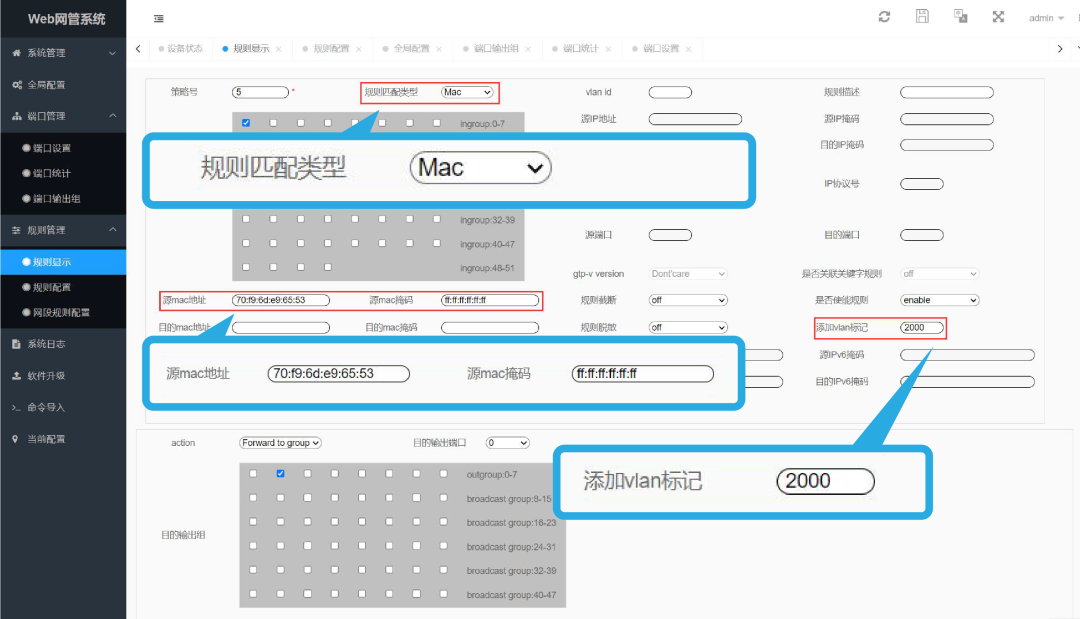Screen dimensions: 1080x619
Task: Click the home icon beside 系统管理
Action: coord(17,53)
